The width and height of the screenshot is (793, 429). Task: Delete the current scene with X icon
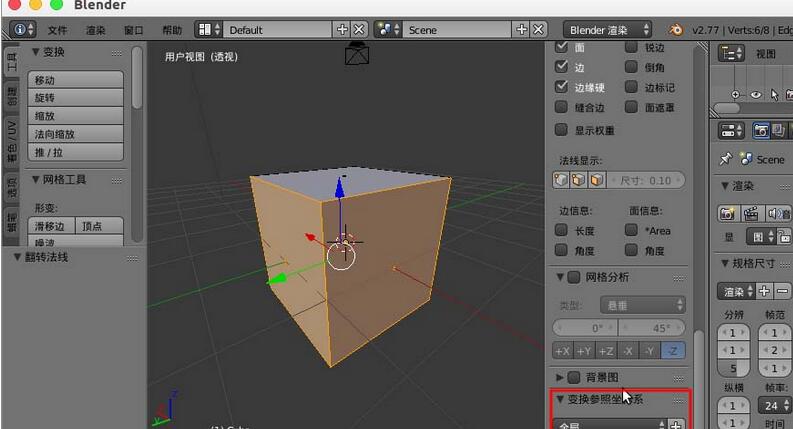point(538,29)
